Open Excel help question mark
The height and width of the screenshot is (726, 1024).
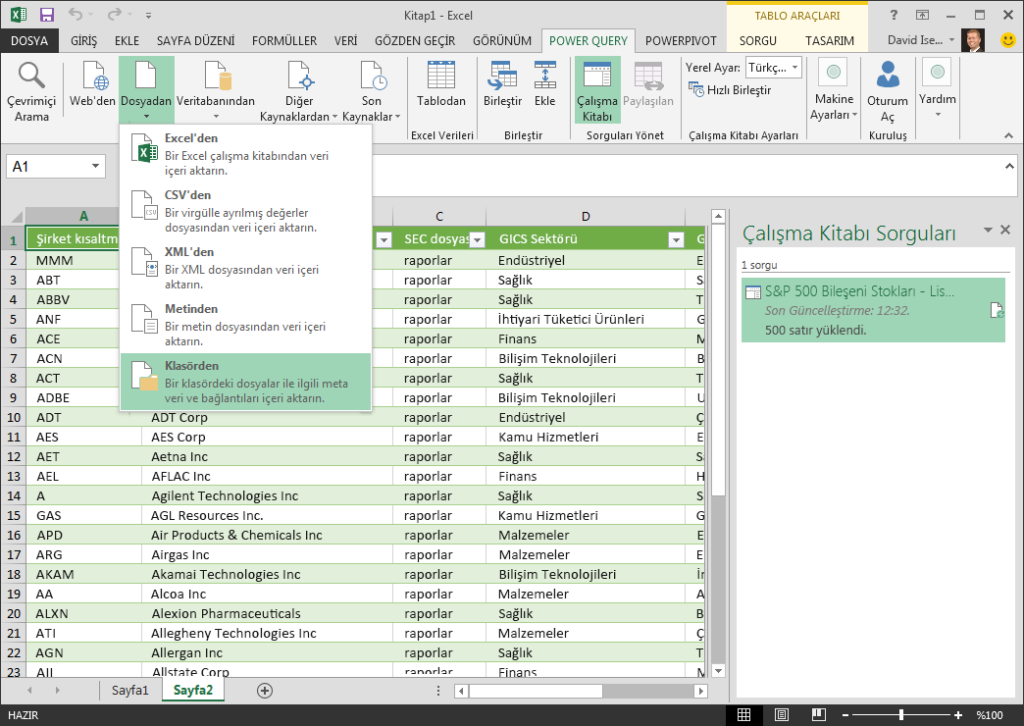[x=893, y=14]
